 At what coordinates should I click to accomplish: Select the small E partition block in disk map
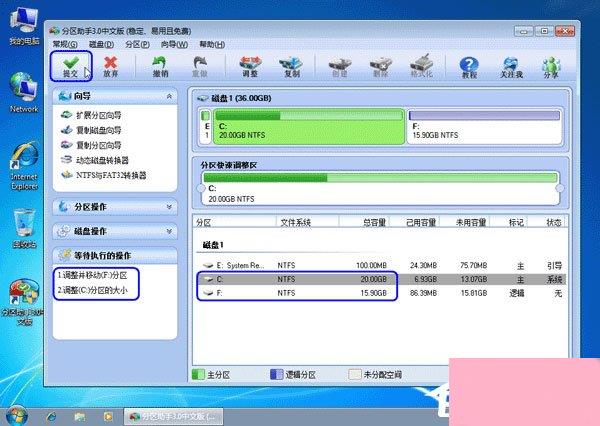pyautogui.click(x=206, y=127)
